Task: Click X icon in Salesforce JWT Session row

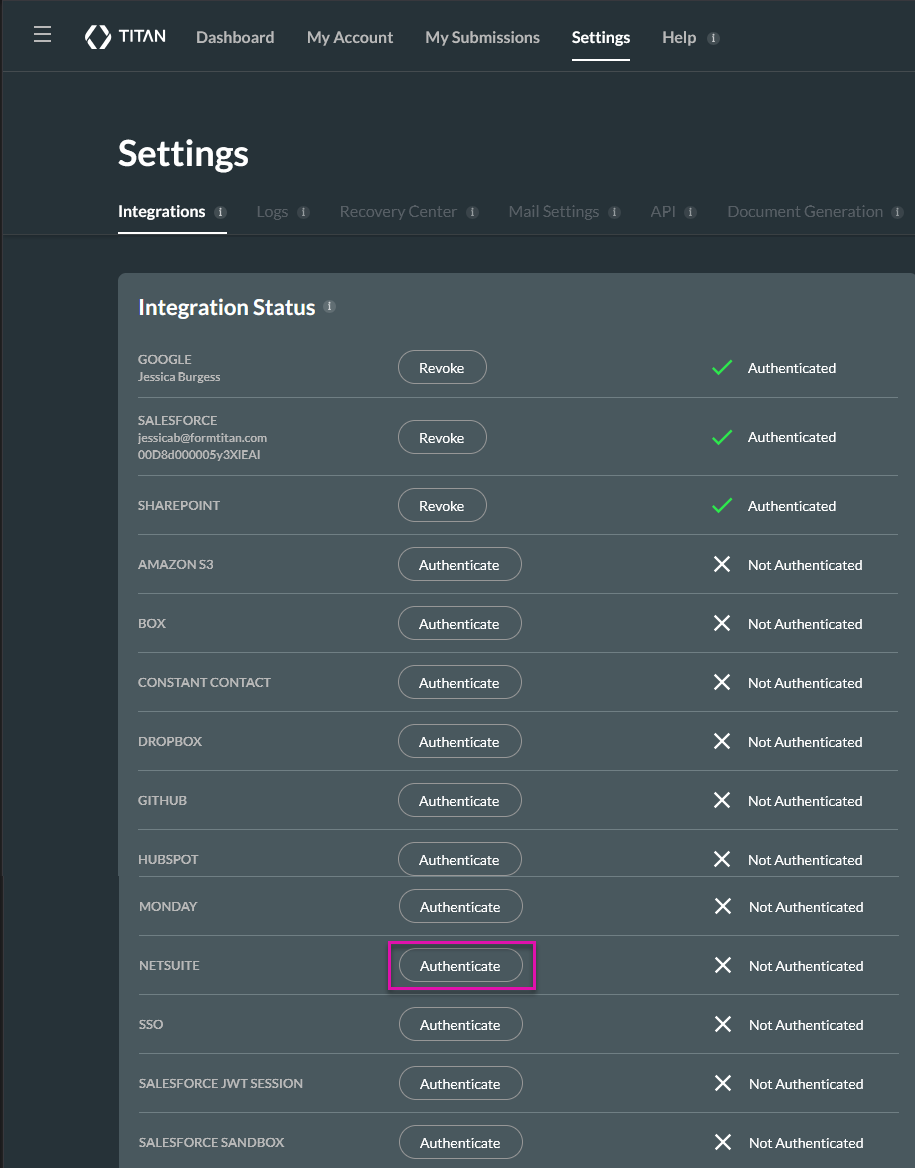Action: pyautogui.click(x=723, y=1083)
